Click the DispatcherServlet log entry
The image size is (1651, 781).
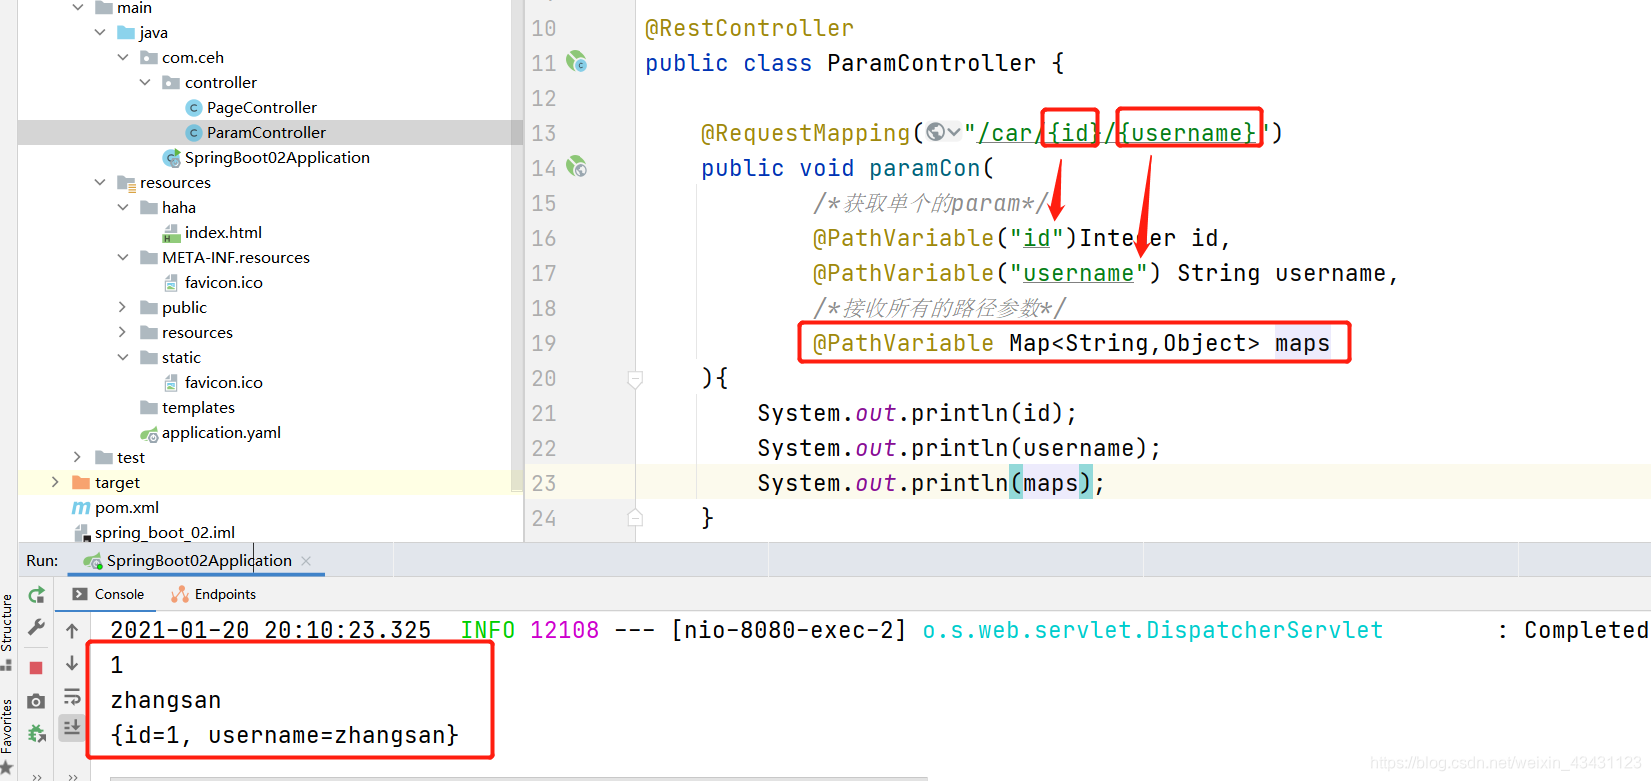tap(1153, 630)
